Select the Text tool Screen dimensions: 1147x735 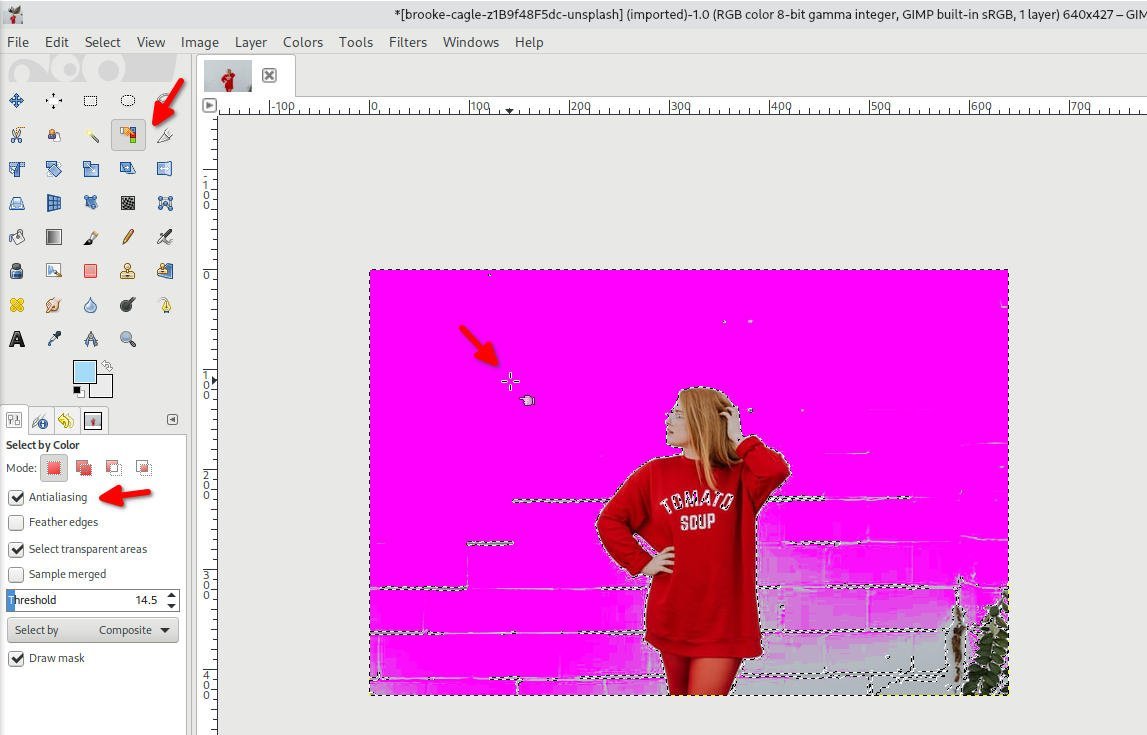point(16,338)
